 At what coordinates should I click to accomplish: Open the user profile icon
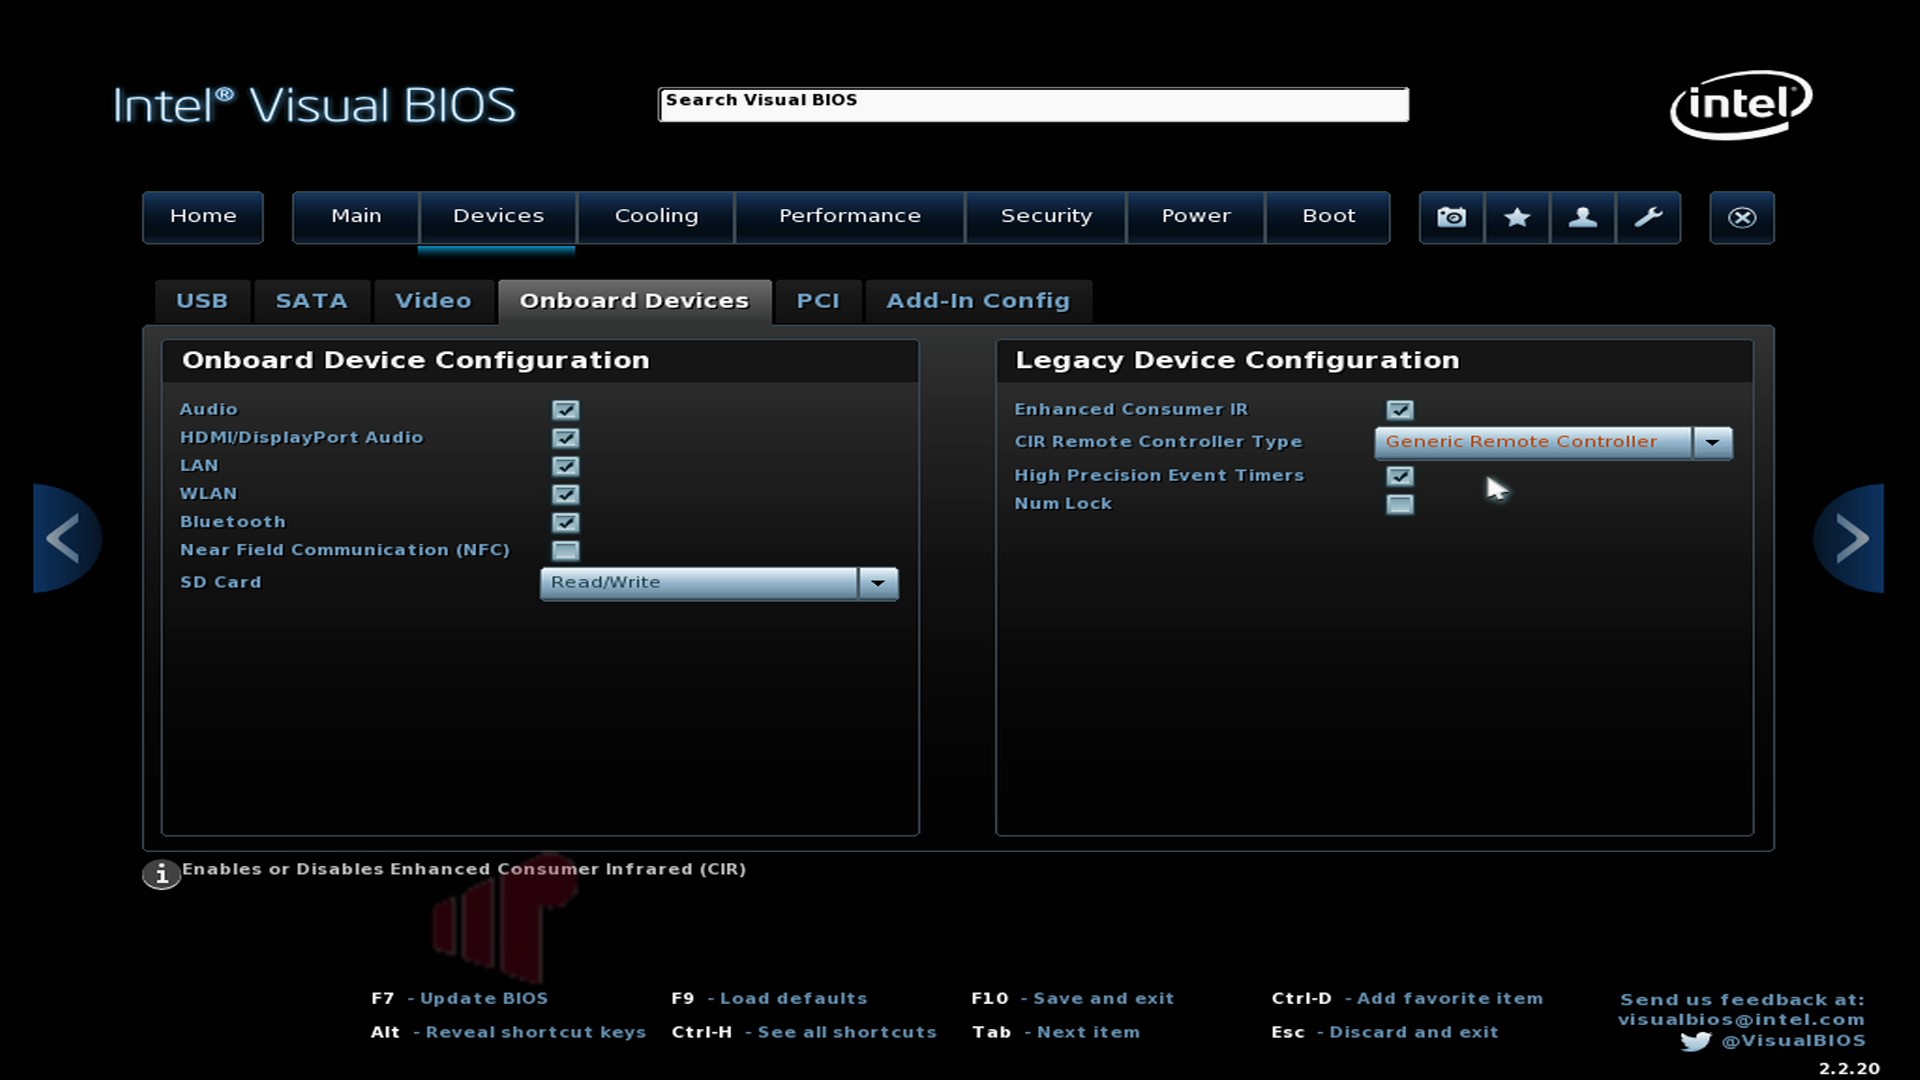(1582, 217)
